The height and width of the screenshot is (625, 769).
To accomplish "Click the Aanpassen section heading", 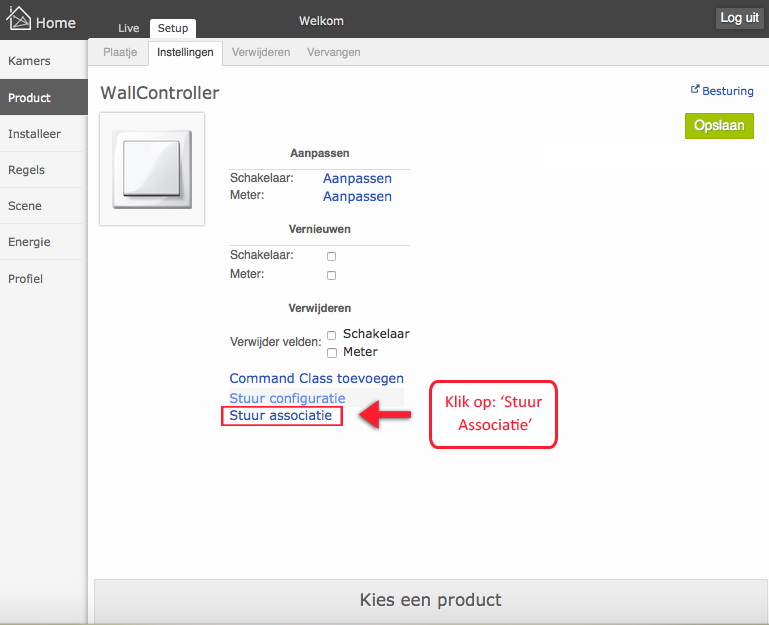I will click(320, 153).
